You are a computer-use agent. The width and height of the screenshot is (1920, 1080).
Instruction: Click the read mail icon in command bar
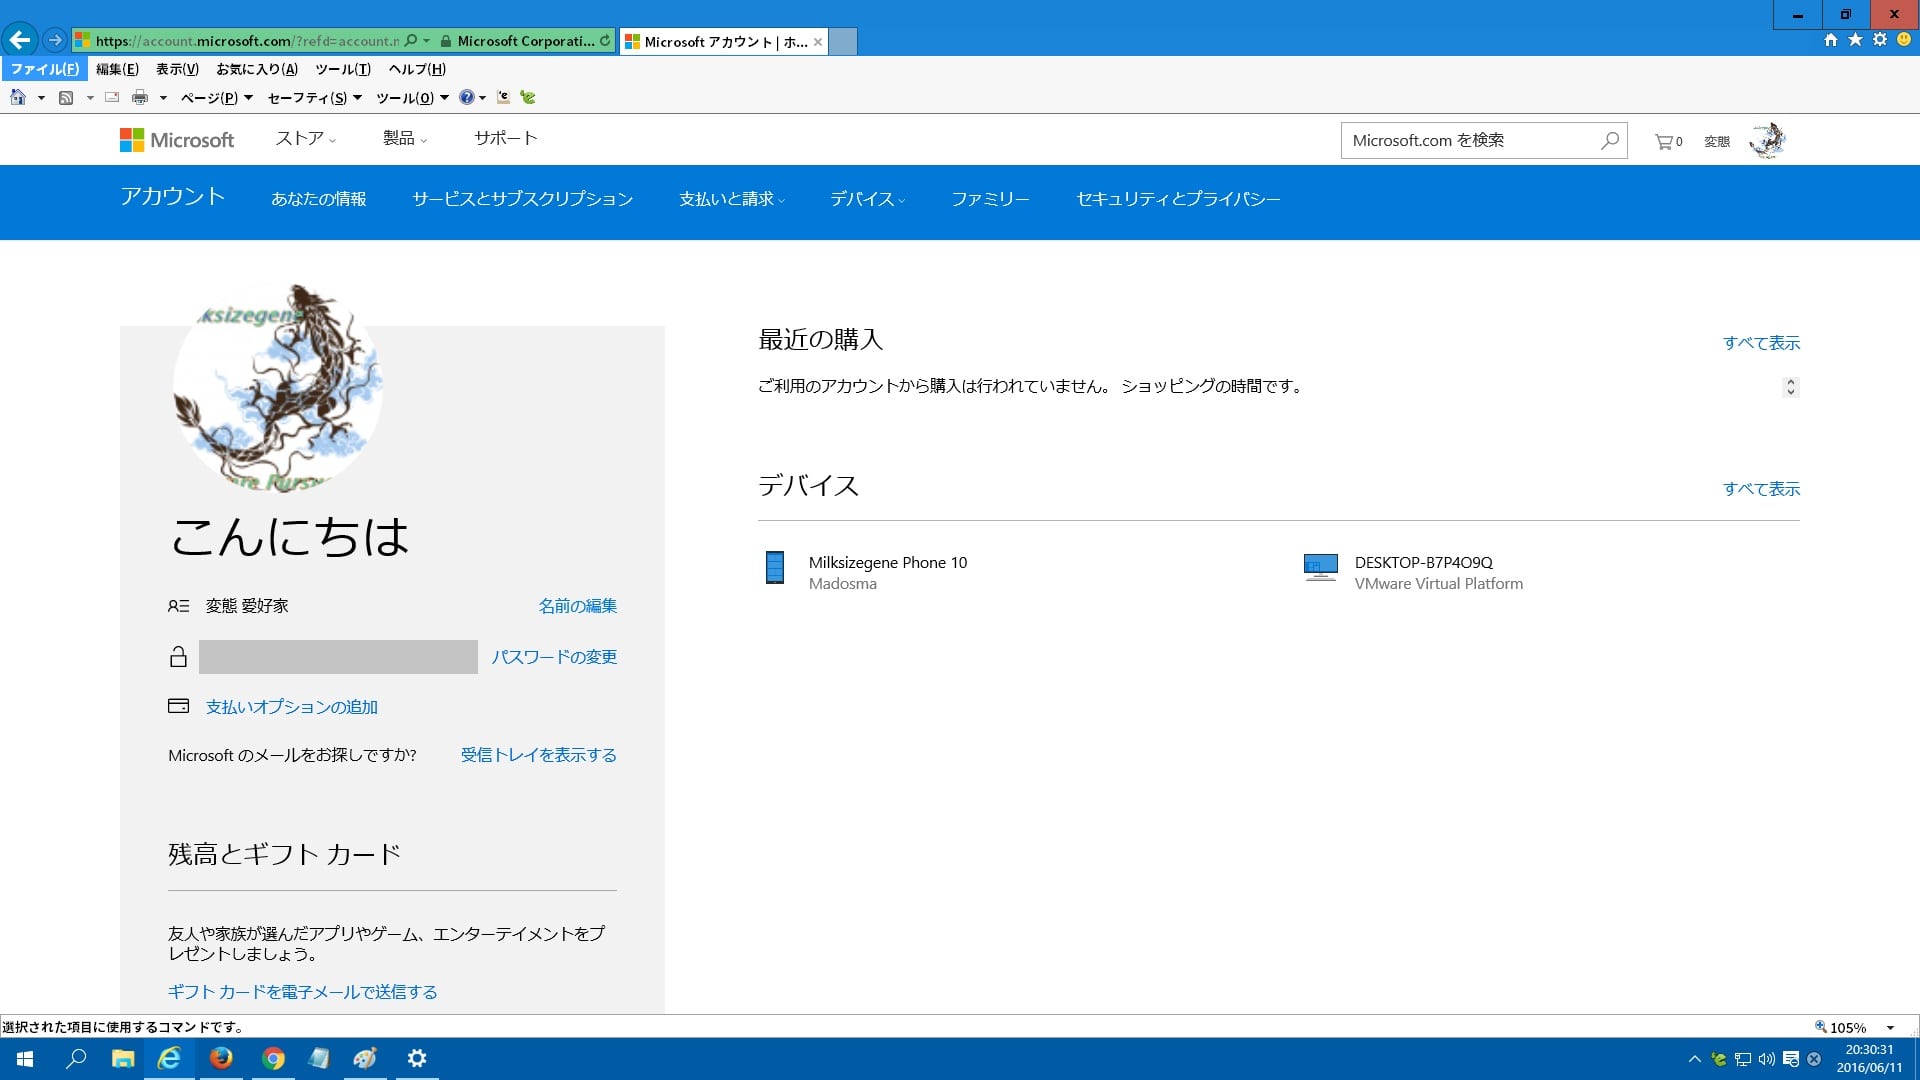tap(112, 97)
